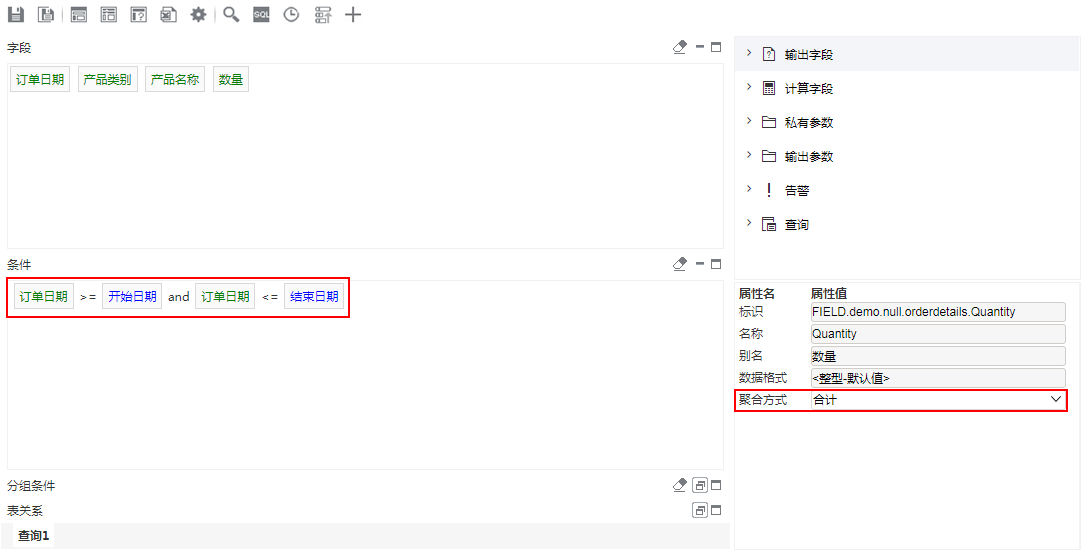Click the 标识 field value box
Viewport: 1084px width, 552px height.
click(938, 311)
